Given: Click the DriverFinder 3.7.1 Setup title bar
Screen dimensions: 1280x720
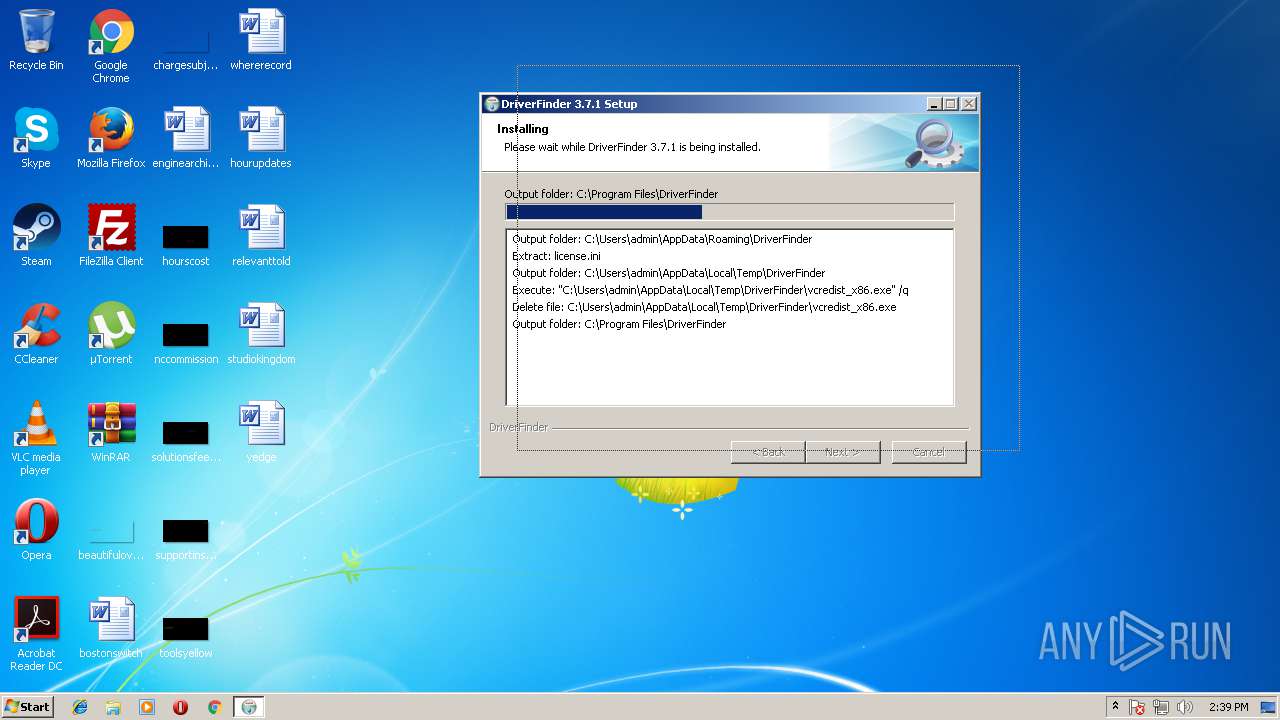Looking at the screenshot, I should click(730, 104).
